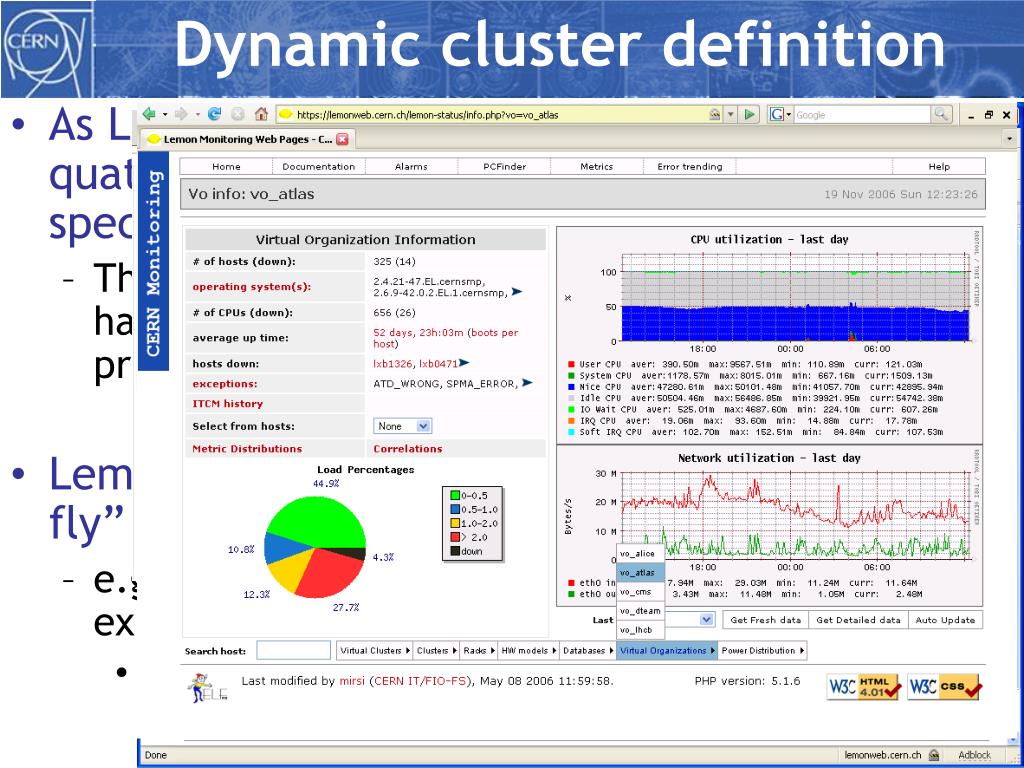The height and width of the screenshot is (768, 1024).
Task: Open the Forward history dropdown arrow
Action: (196, 115)
